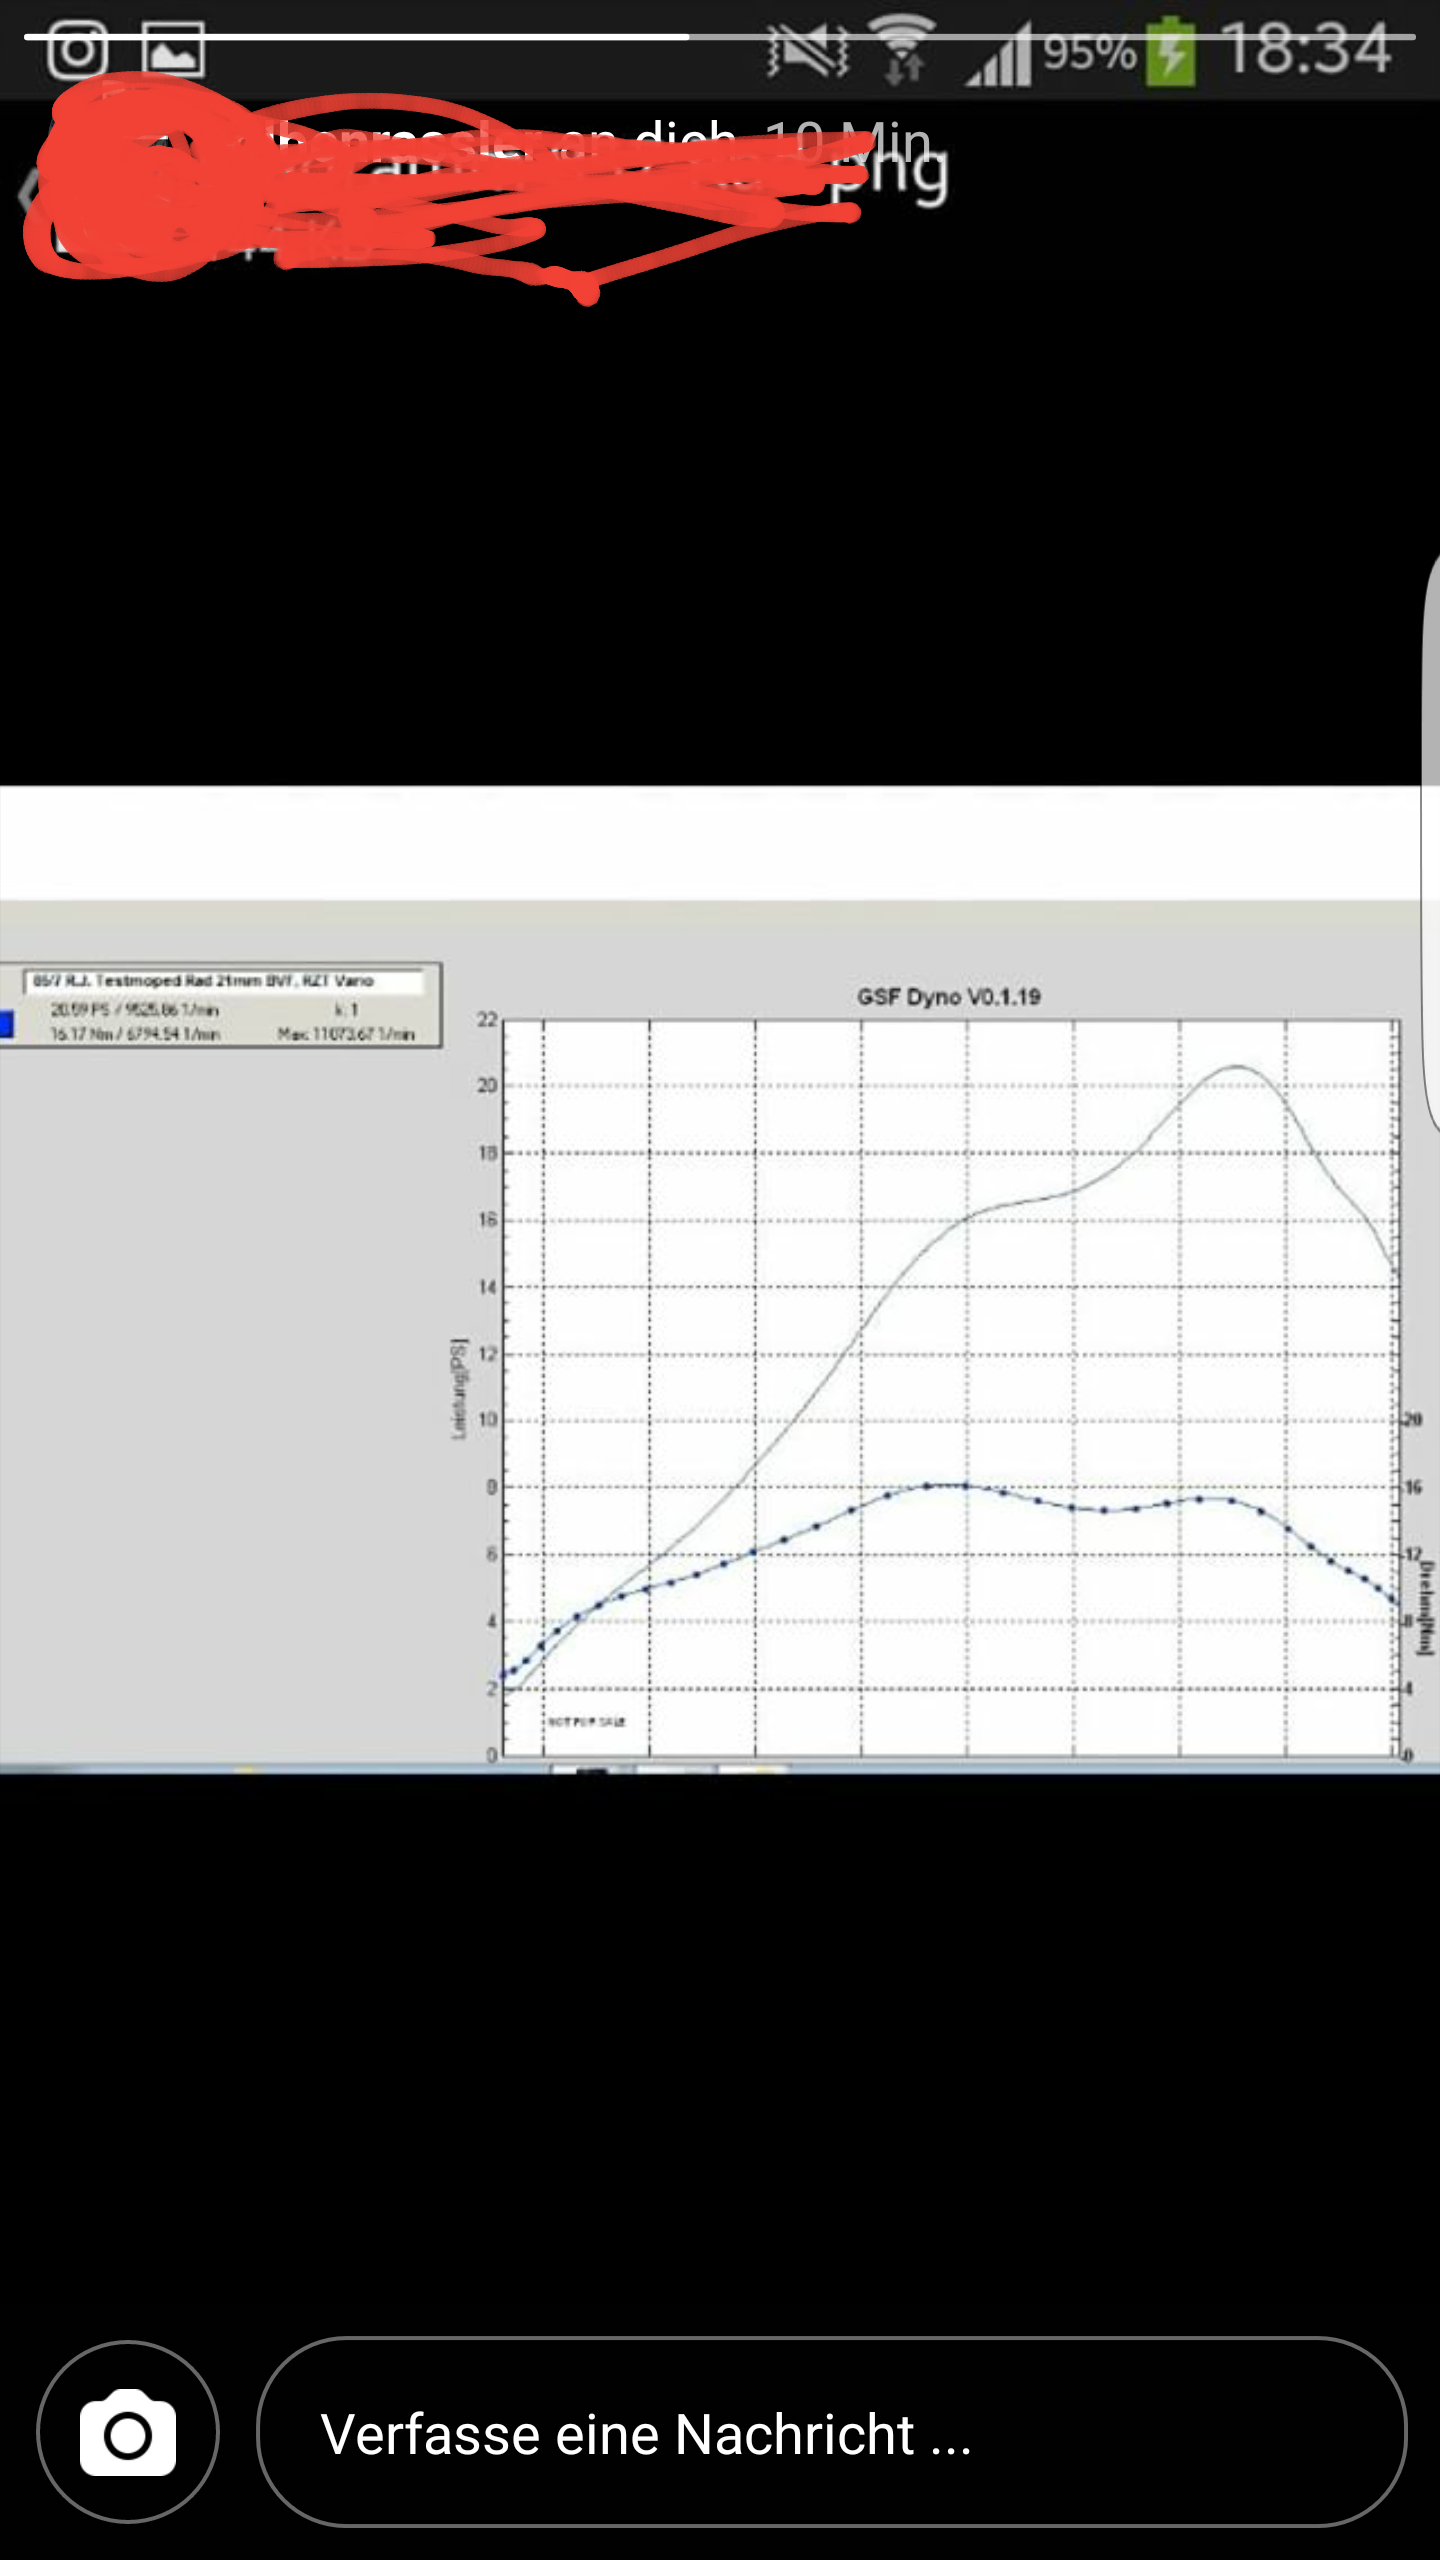
Task: Click the 'Max: 11073.67 1/min' legend value
Action: [346, 1034]
